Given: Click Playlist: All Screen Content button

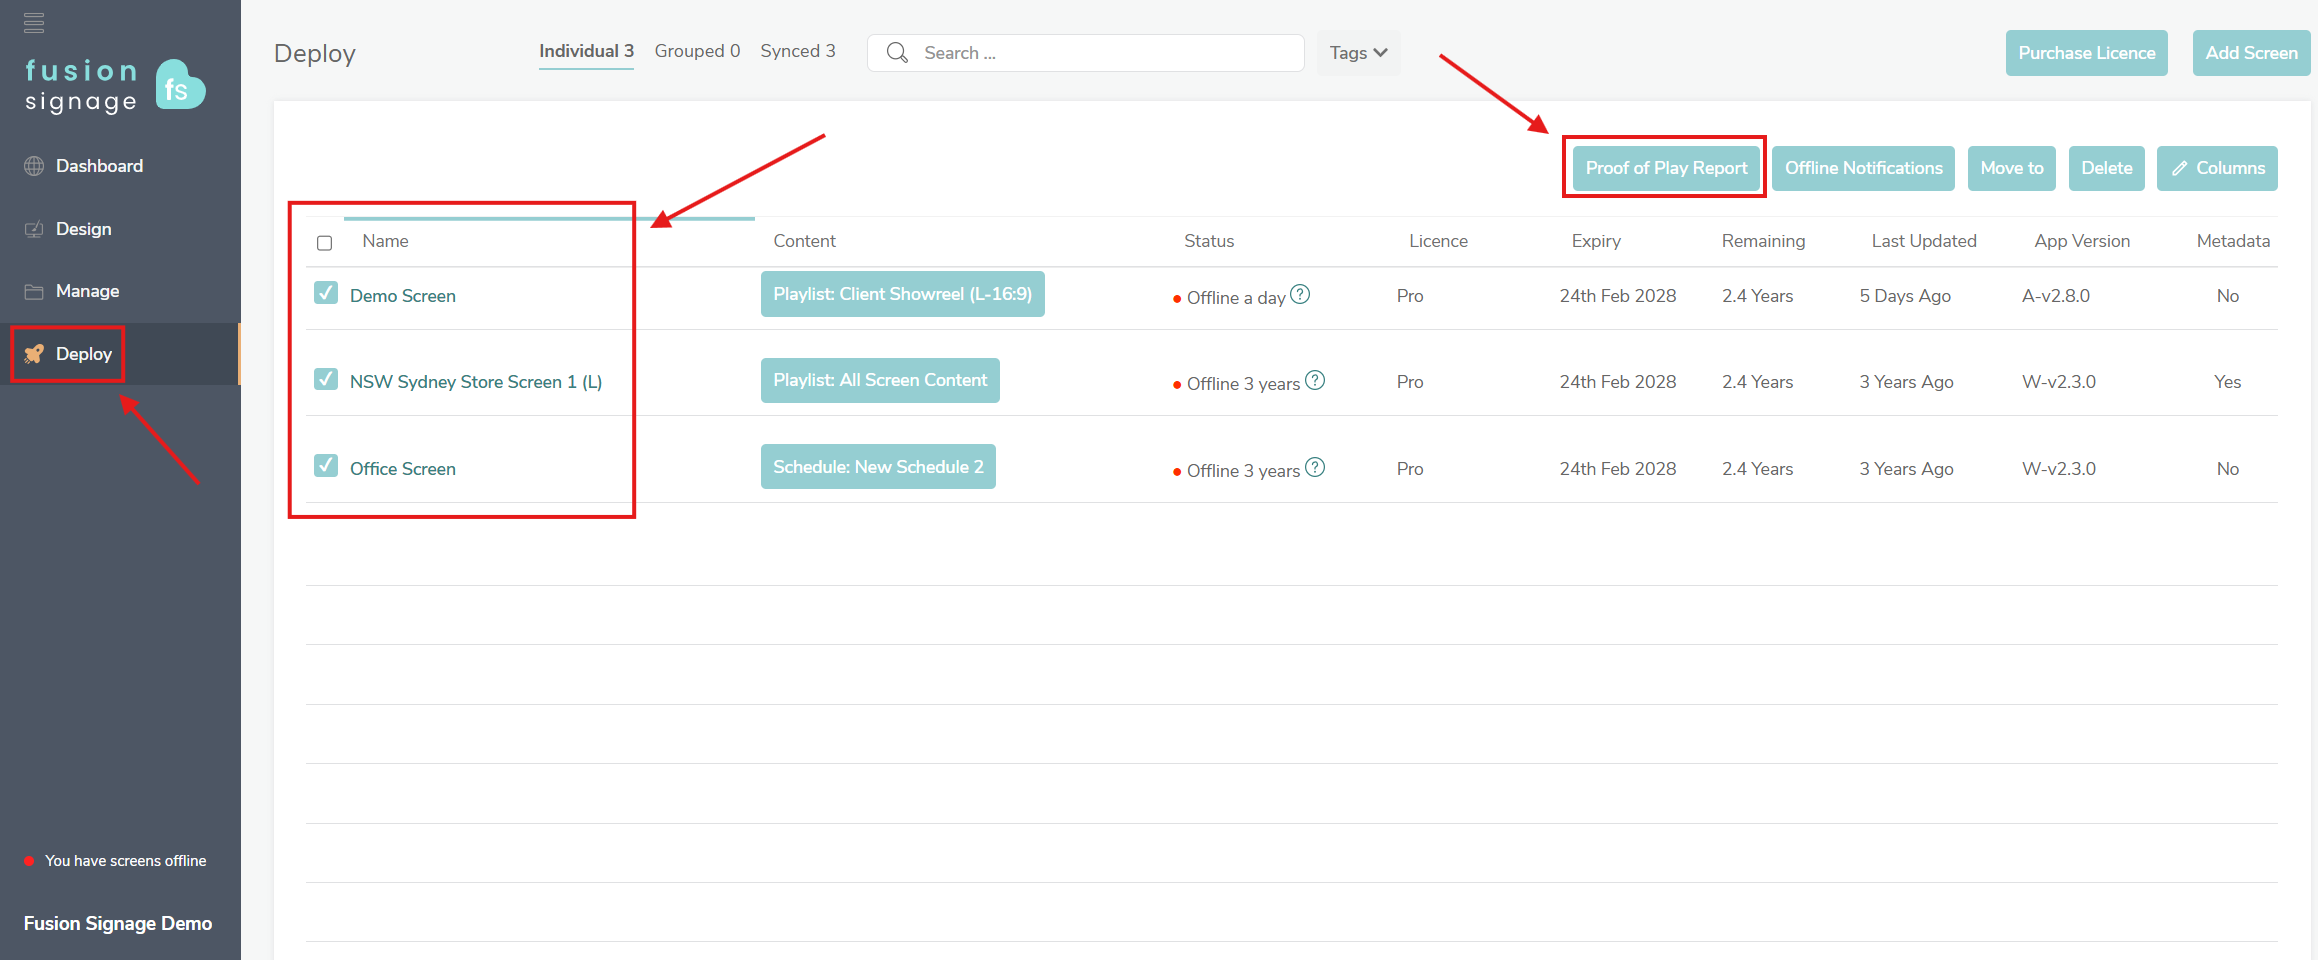Looking at the screenshot, I should click(x=880, y=380).
